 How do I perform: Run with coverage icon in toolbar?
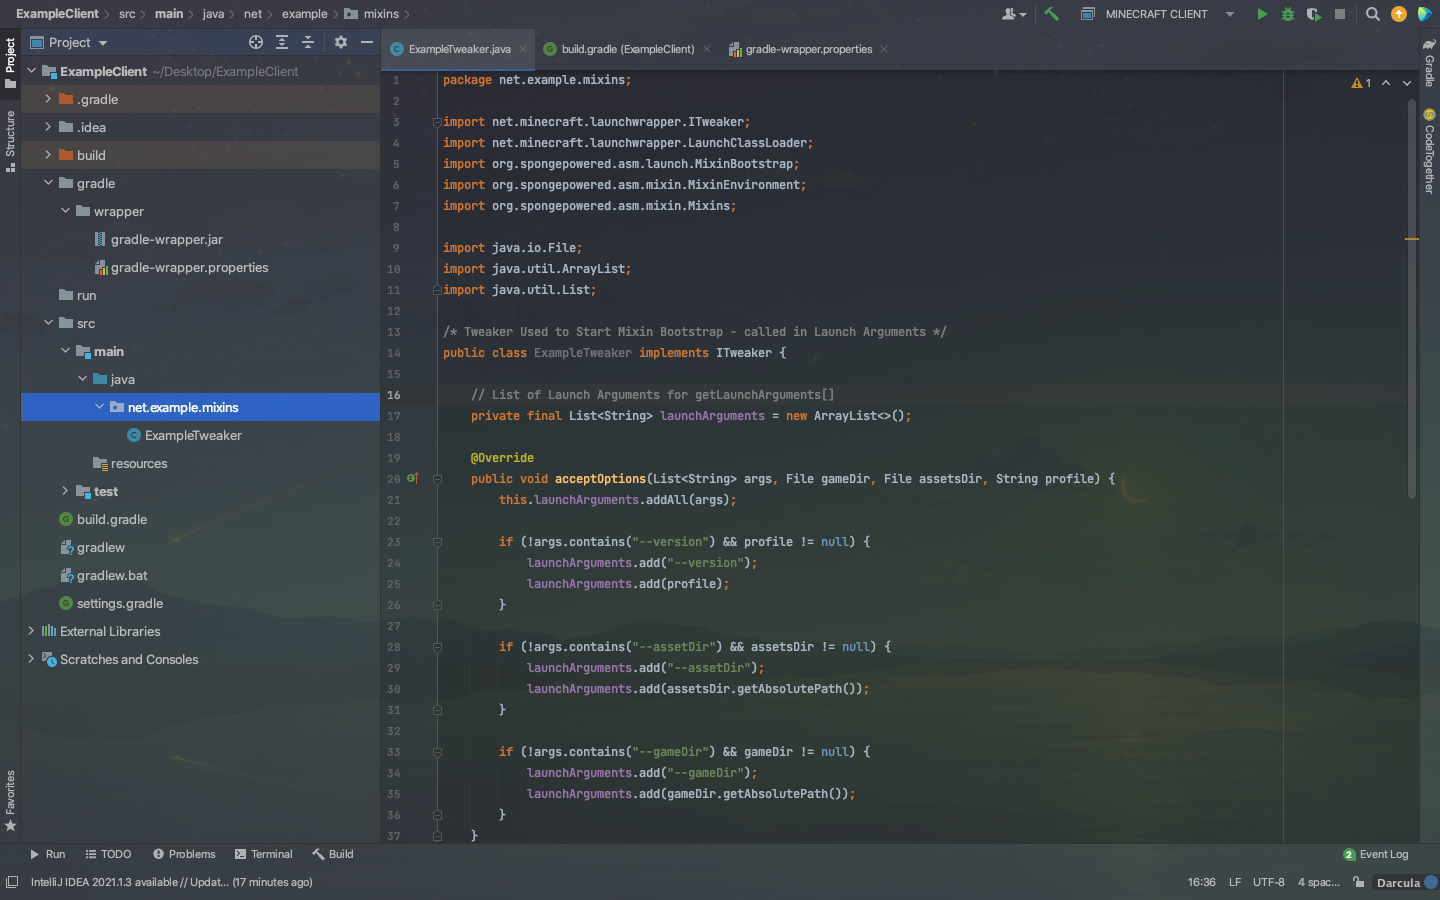[1314, 14]
